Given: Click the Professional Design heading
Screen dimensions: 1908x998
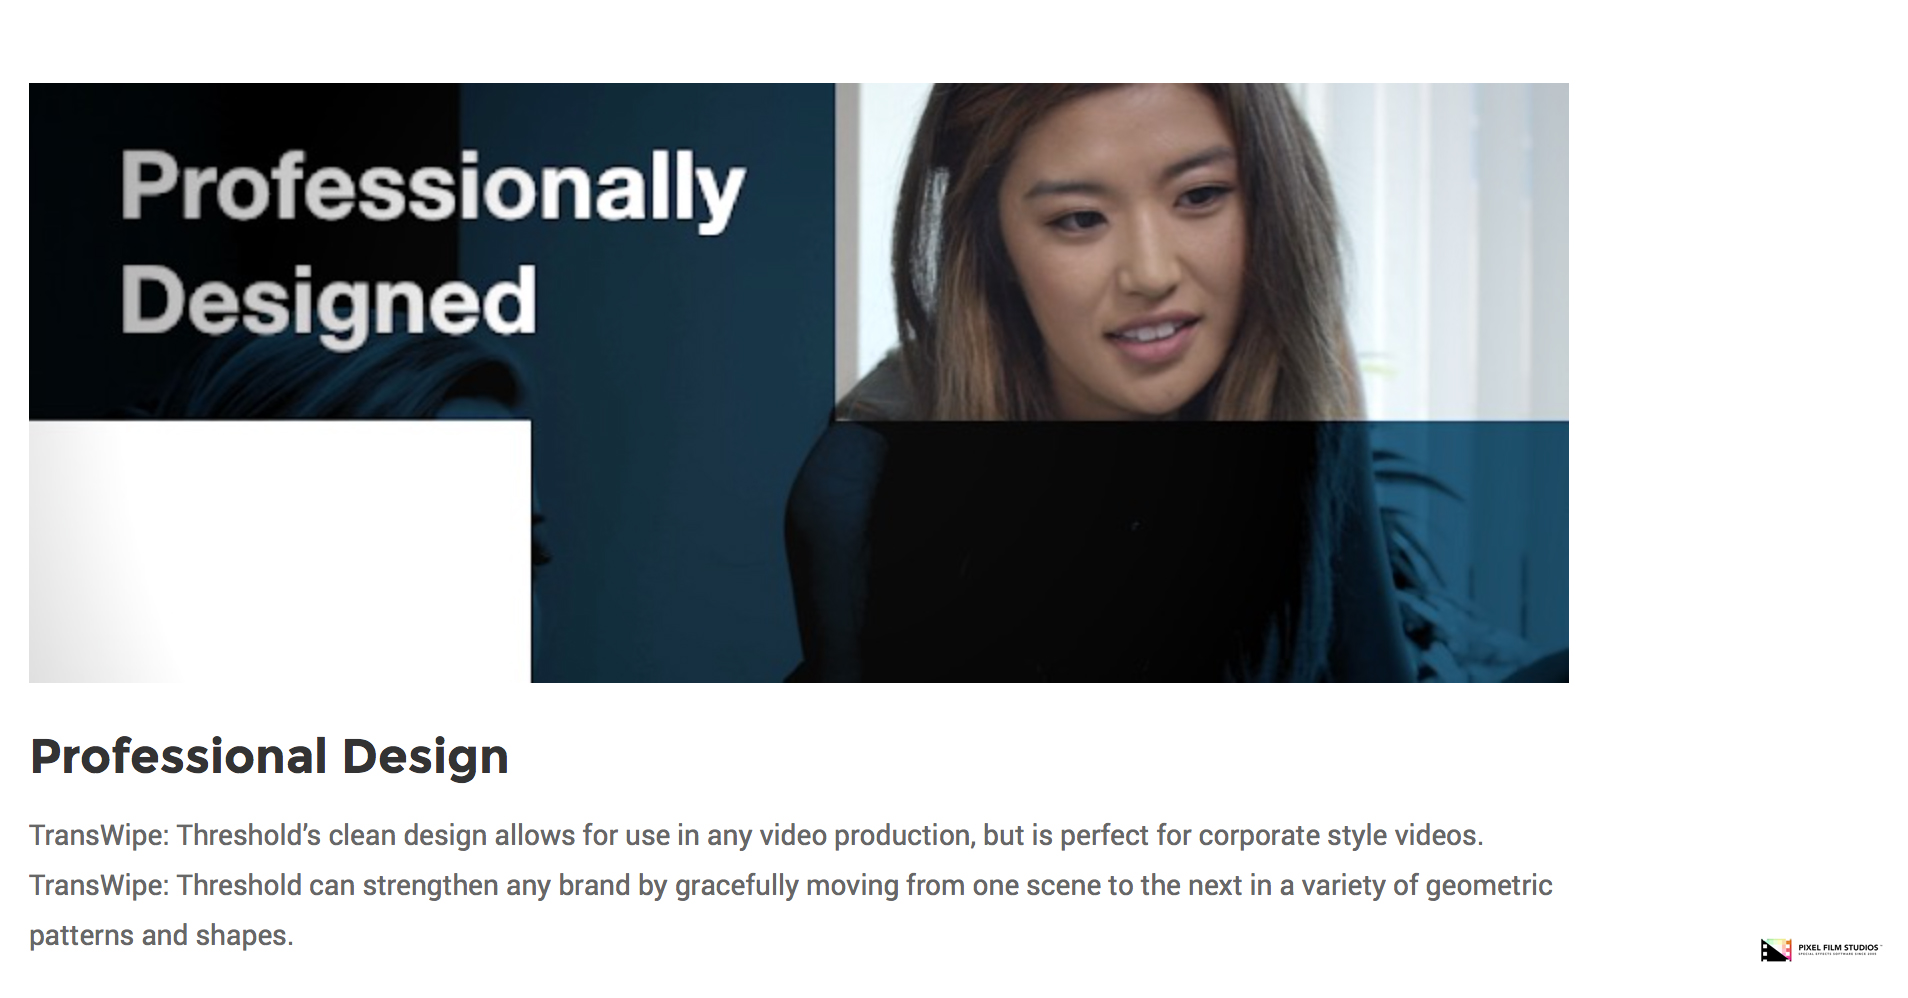Looking at the screenshot, I should (x=269, y=757).
